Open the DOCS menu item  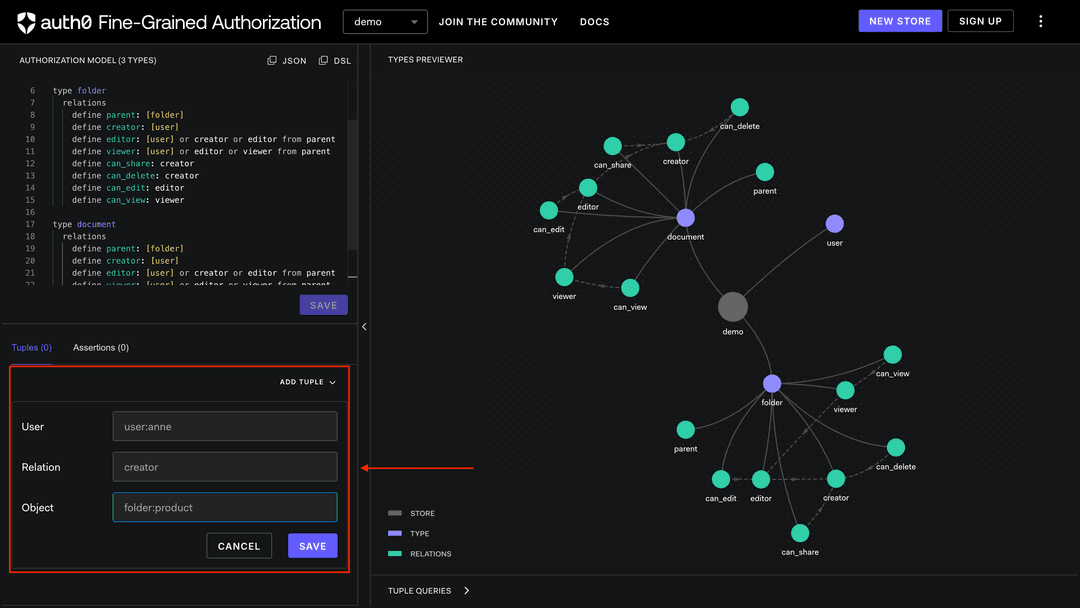click(594, 21)
